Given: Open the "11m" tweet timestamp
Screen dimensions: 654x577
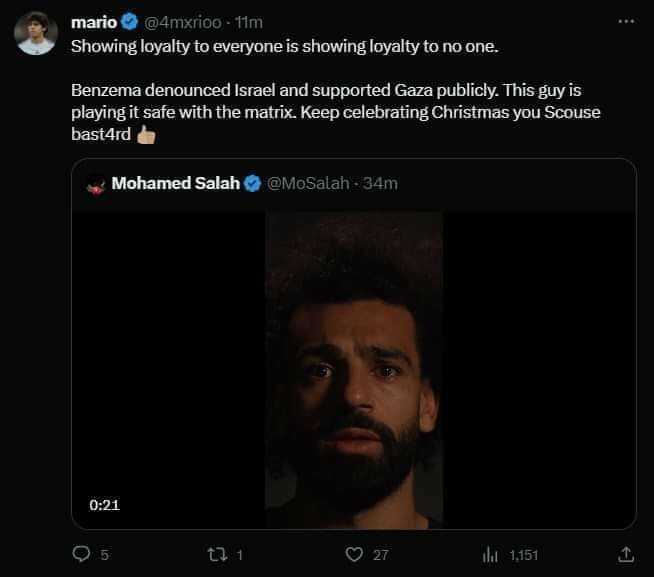Looking at the screenshot, I should 250,21.
